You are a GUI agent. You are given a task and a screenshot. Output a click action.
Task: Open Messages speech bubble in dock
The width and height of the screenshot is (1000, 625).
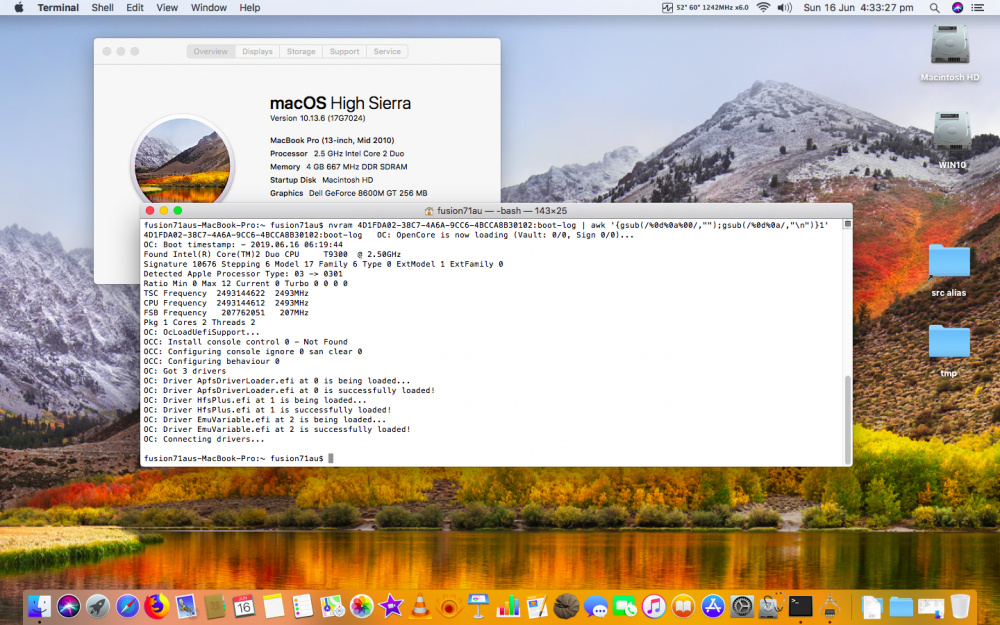click(596, 606)
